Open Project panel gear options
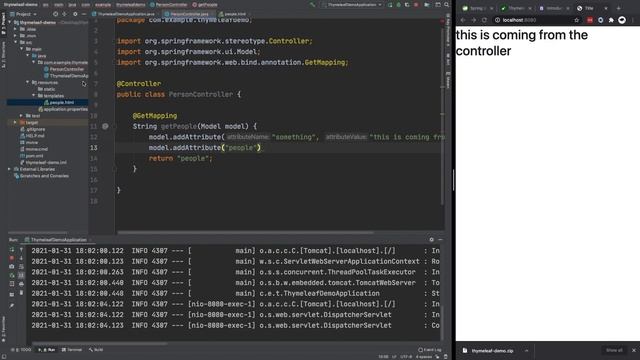Image resolution: width=640 pixels, height=360 pixels. tap(75, 14)
